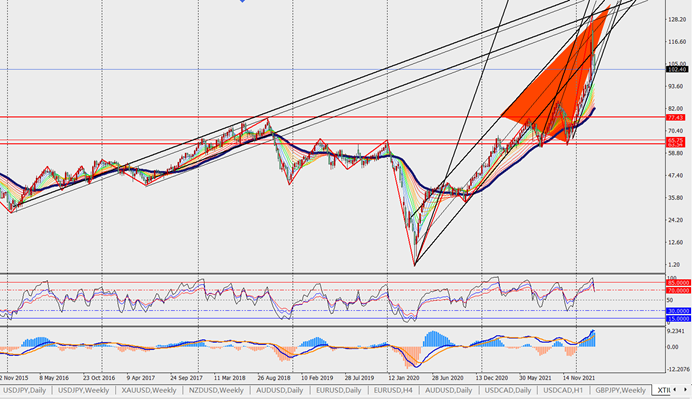Click the current price label 102.40
The height and width of the screenshot is (399, 692).
pyautogui.click(x=677, y=69)
